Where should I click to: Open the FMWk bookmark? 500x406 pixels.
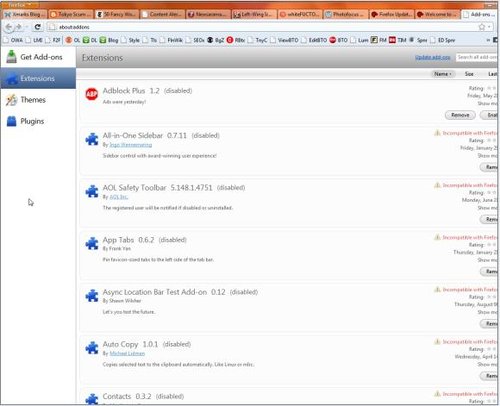171,40
